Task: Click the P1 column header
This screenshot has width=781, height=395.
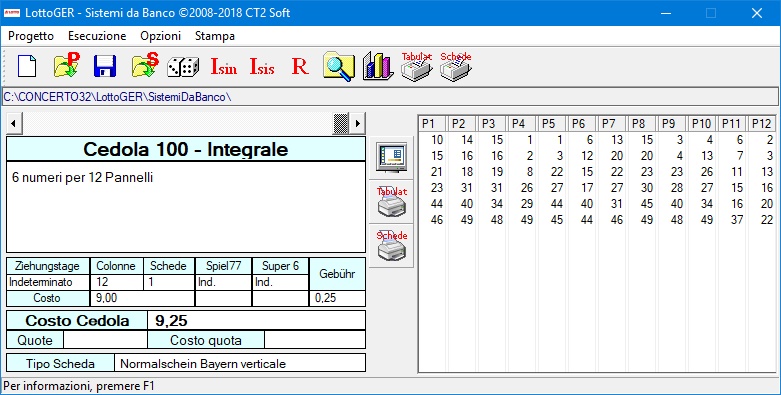Action: tap(432, 124)
